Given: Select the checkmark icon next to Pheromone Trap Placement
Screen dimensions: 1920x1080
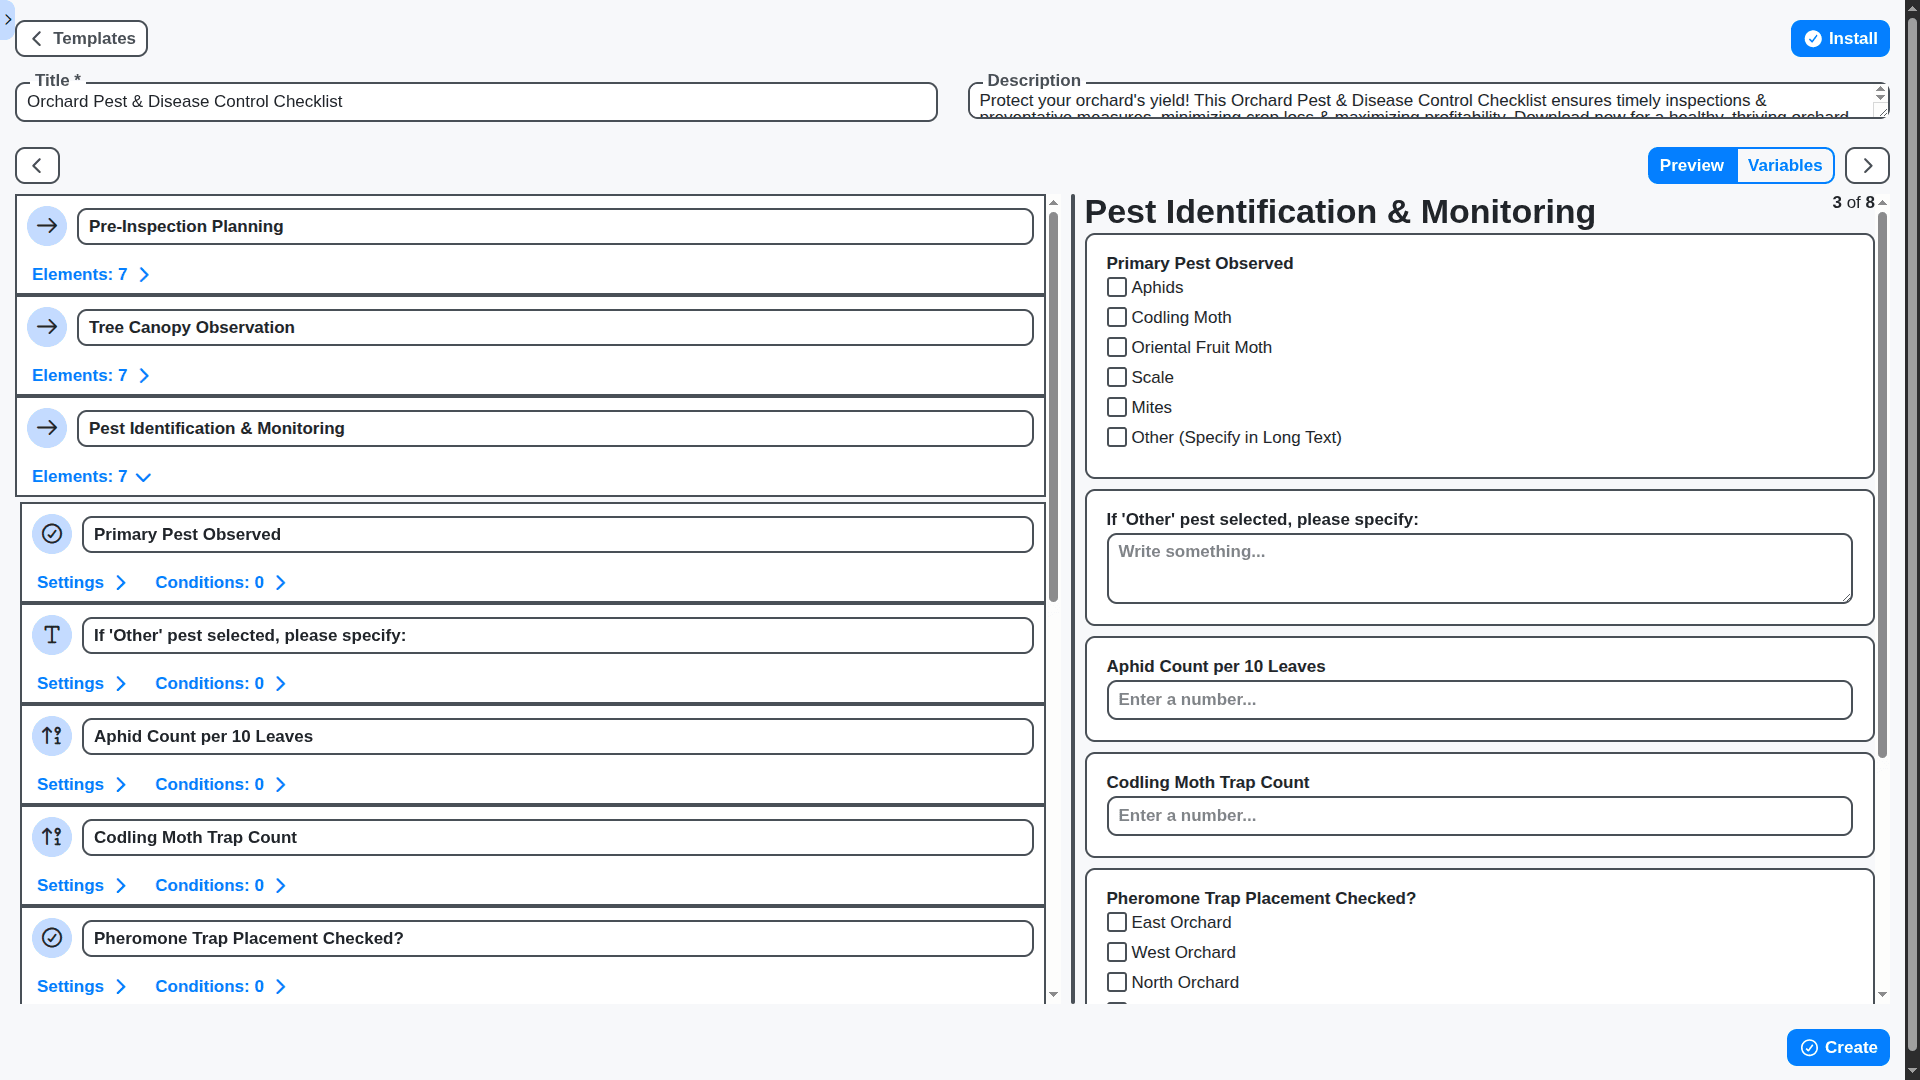Looking at the screenshot, I should (52, 938).
